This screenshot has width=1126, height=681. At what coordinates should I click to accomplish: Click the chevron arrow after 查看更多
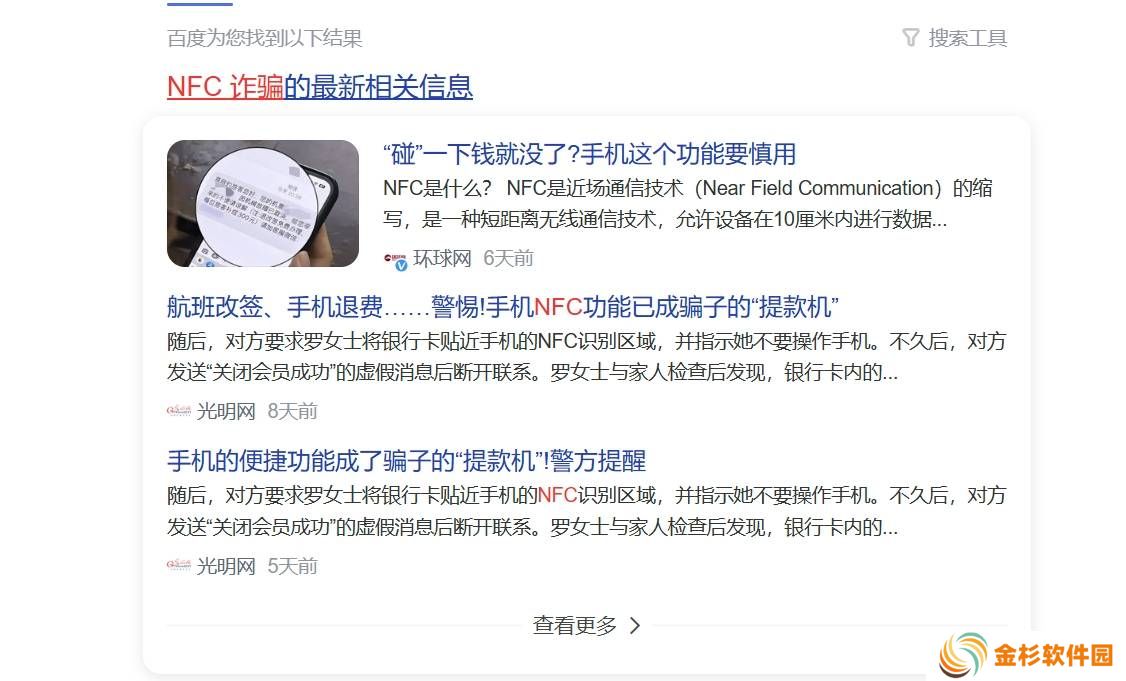tap(635, 626)
